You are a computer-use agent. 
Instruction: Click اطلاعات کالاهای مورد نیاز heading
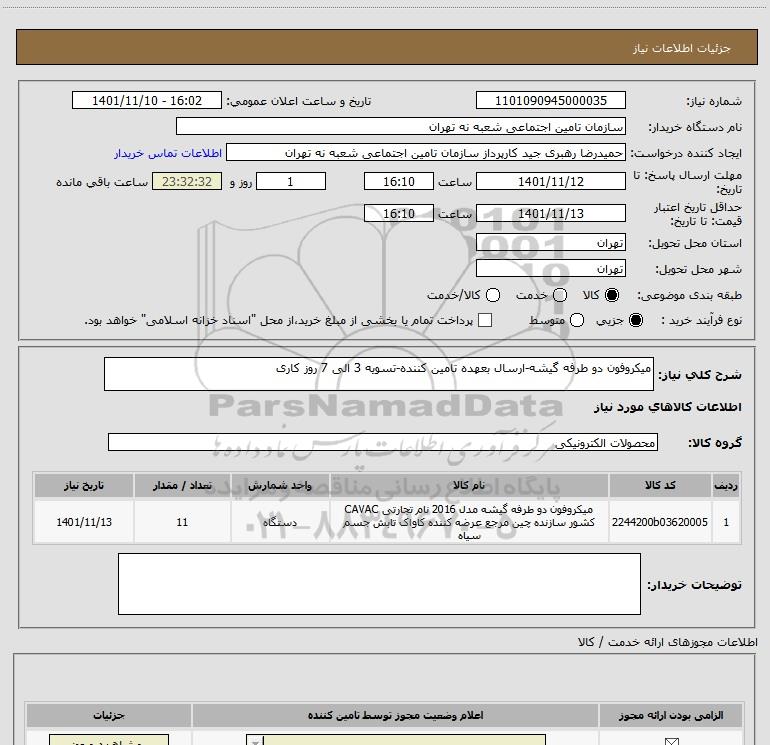(667, 407)
